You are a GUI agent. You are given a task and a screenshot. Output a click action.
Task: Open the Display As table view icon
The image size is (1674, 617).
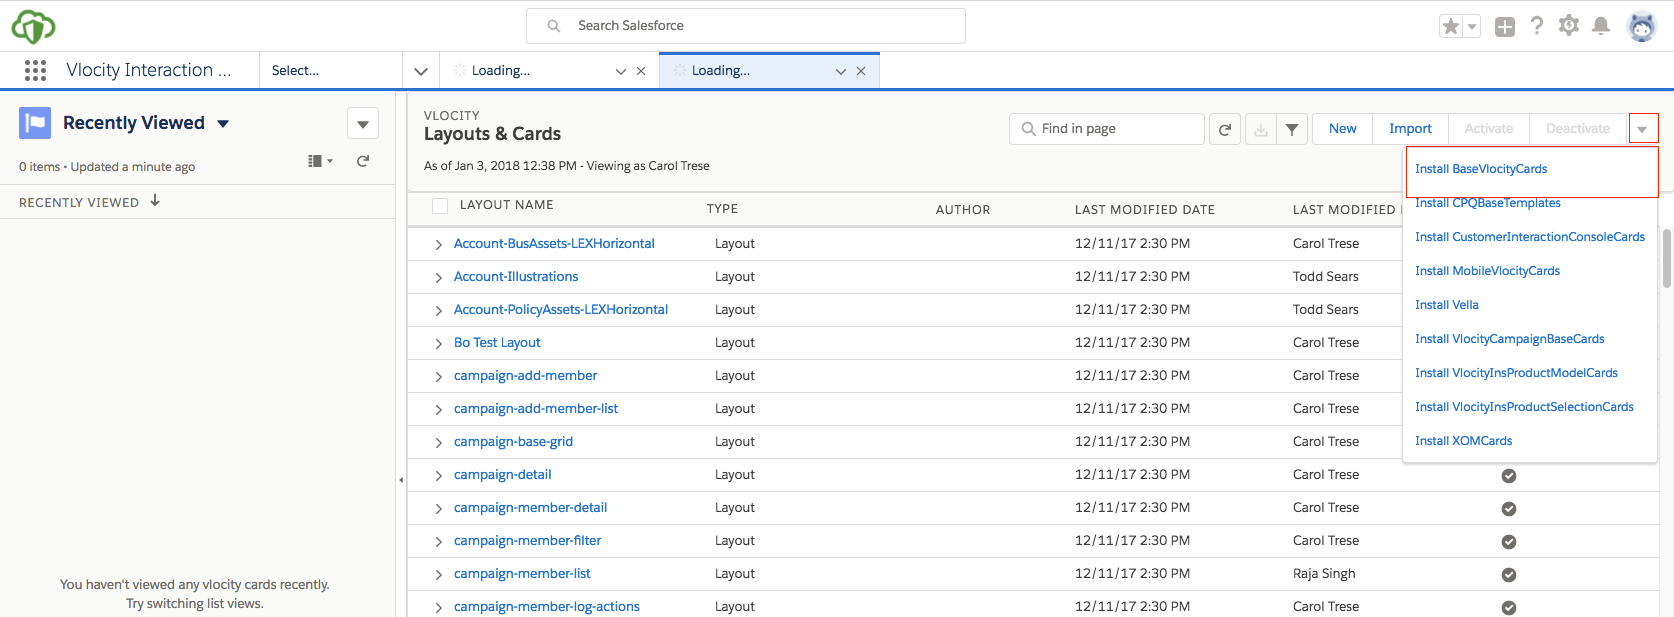[320, 161]
